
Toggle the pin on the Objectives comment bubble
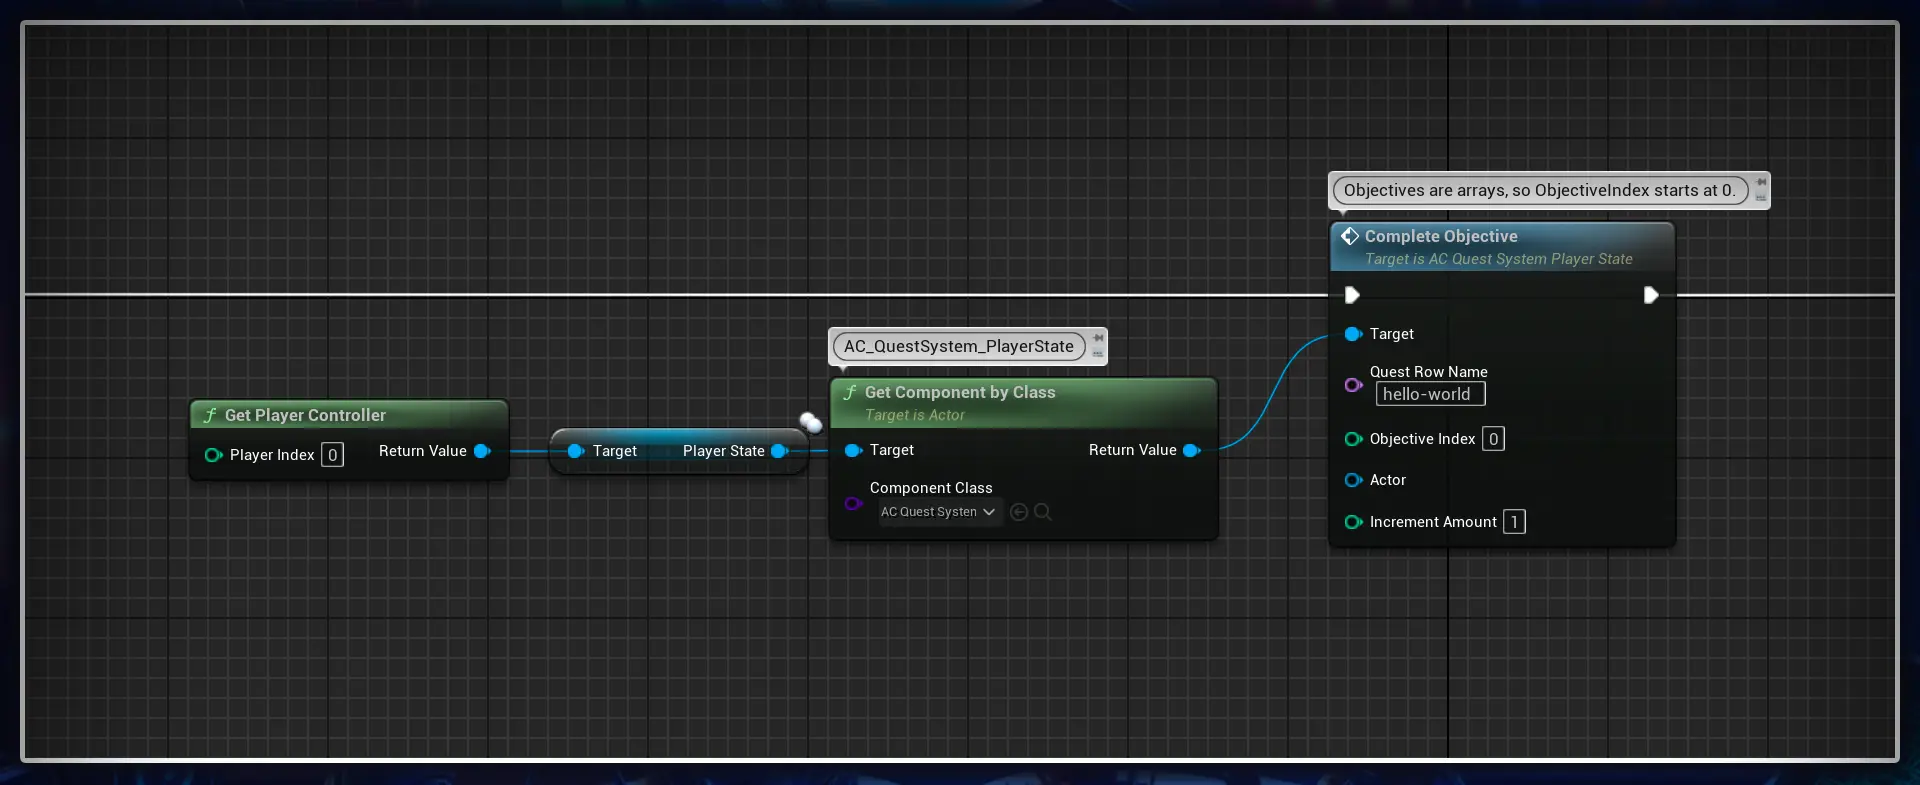[1761, 182]
